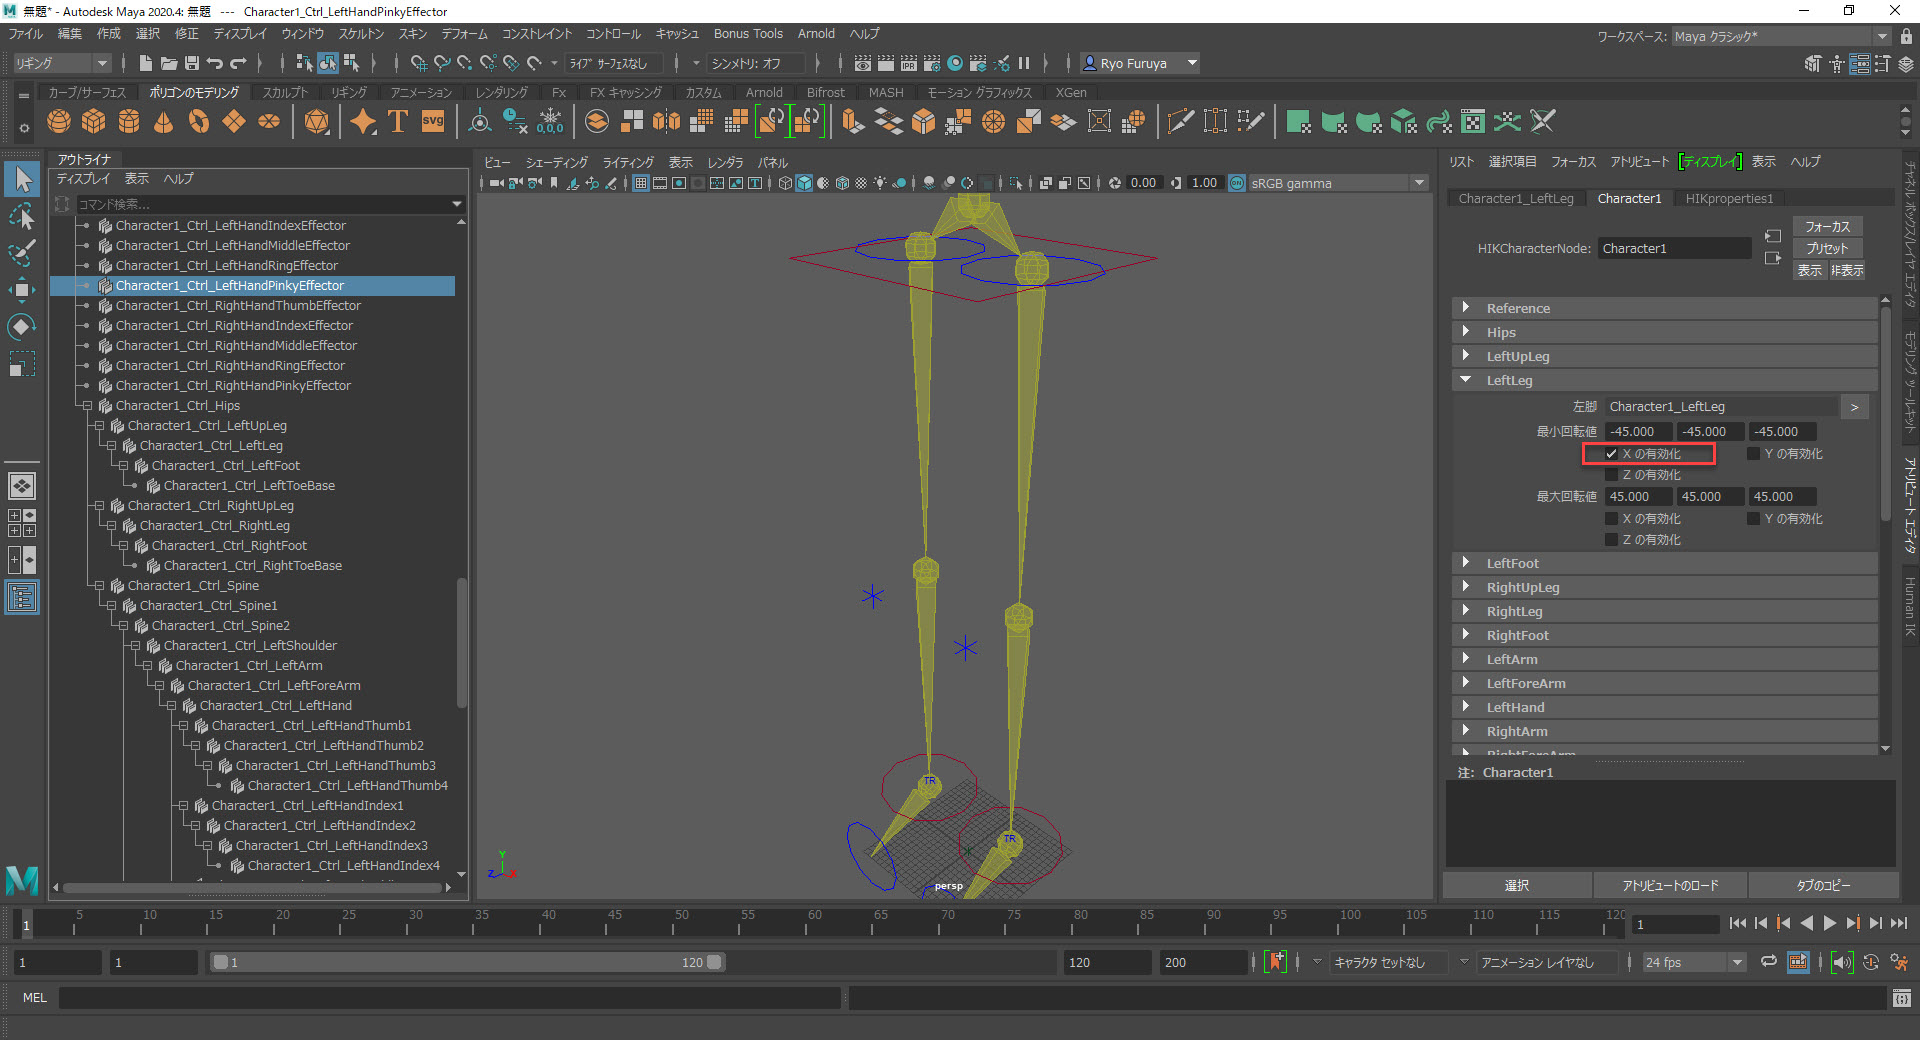Click the playback range slider bar
The width and height of the screenshot is (1920, 1040).
[x=466, y=962]
